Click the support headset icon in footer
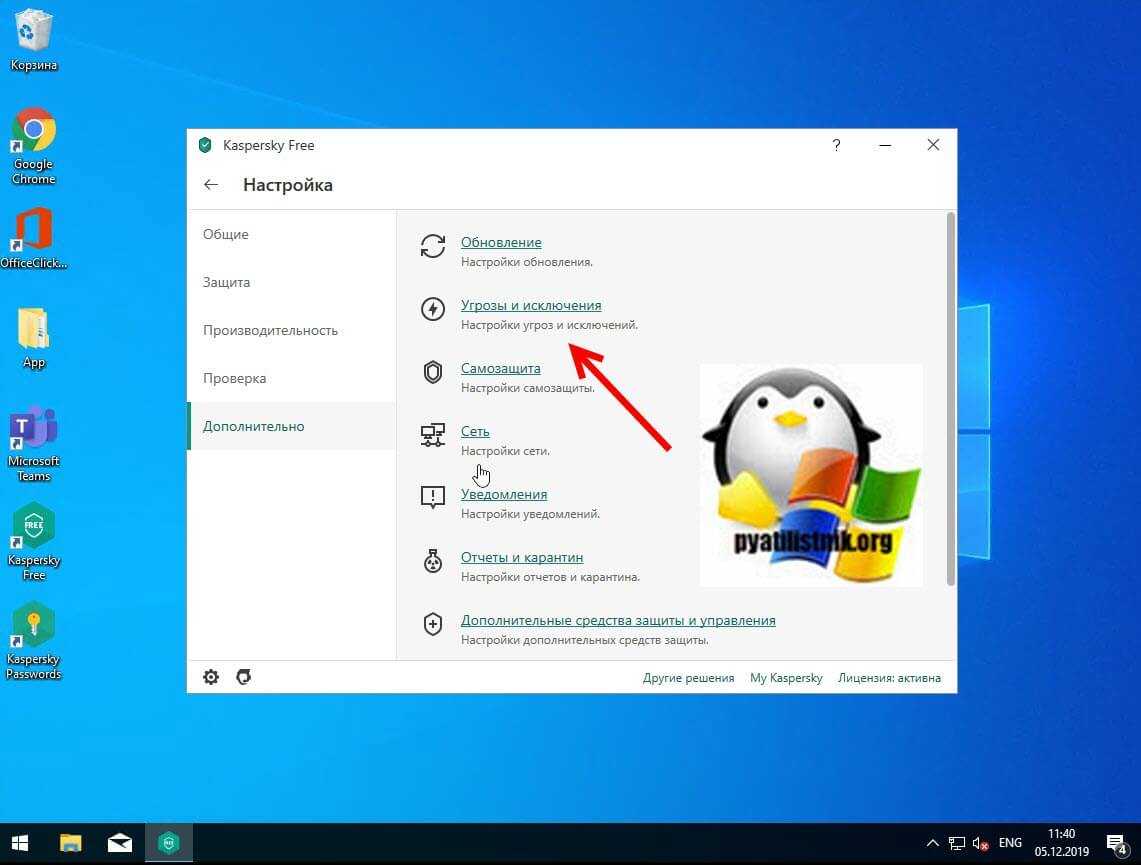The width and height of the screenshot is (1141, 865). [243, 677]
